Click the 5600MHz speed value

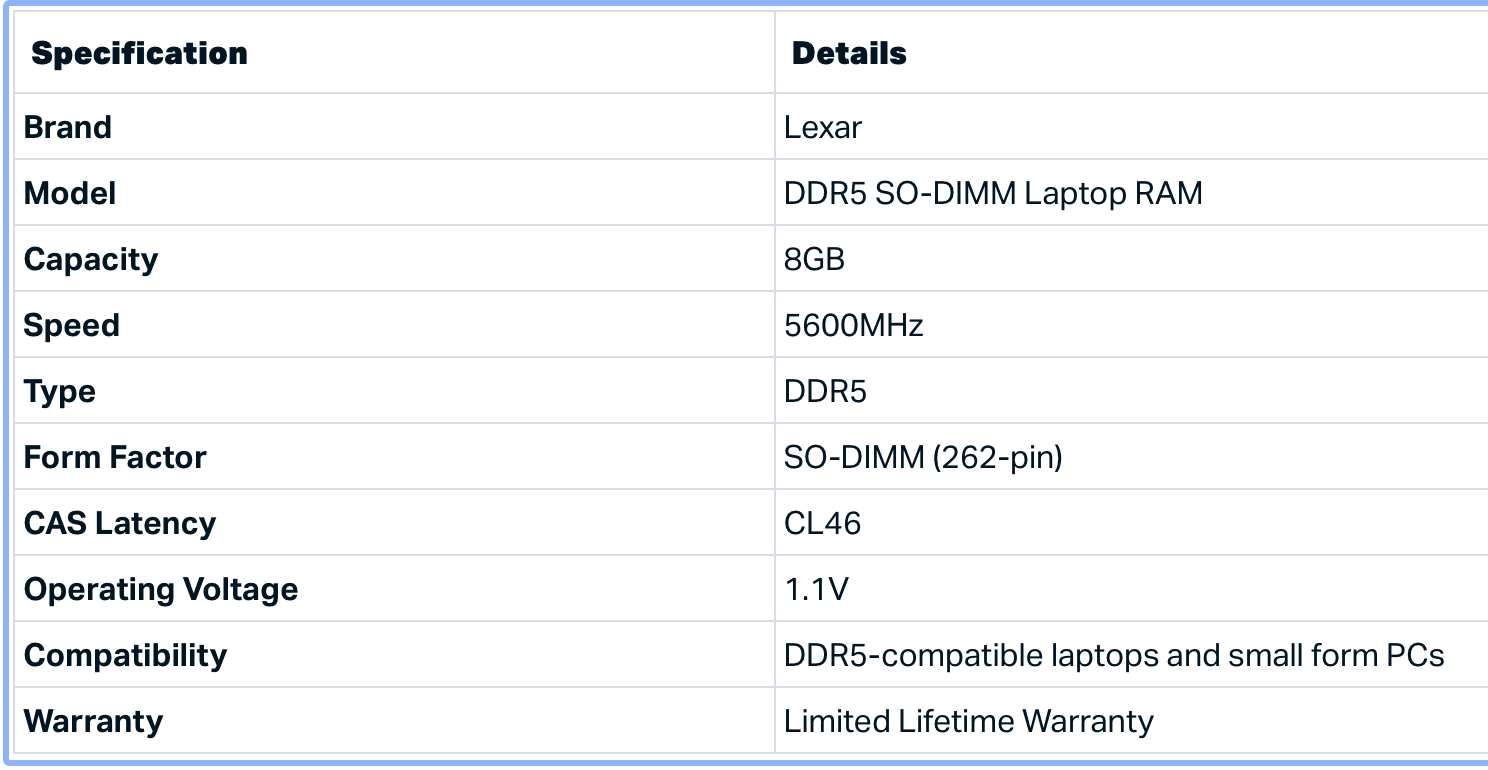tap(853, 326)
